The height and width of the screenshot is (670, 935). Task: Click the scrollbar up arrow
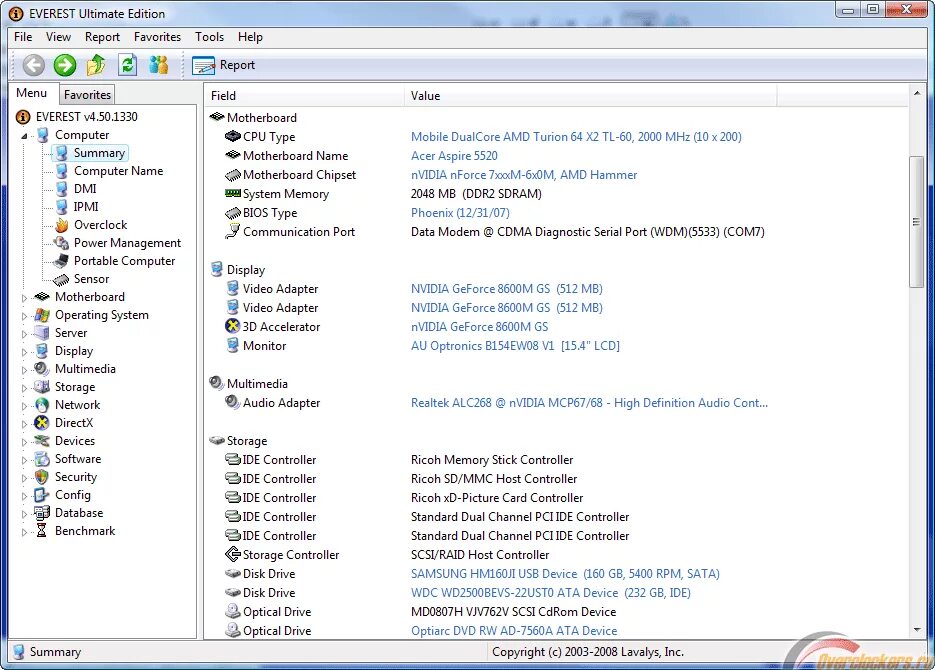coord(917,93)
